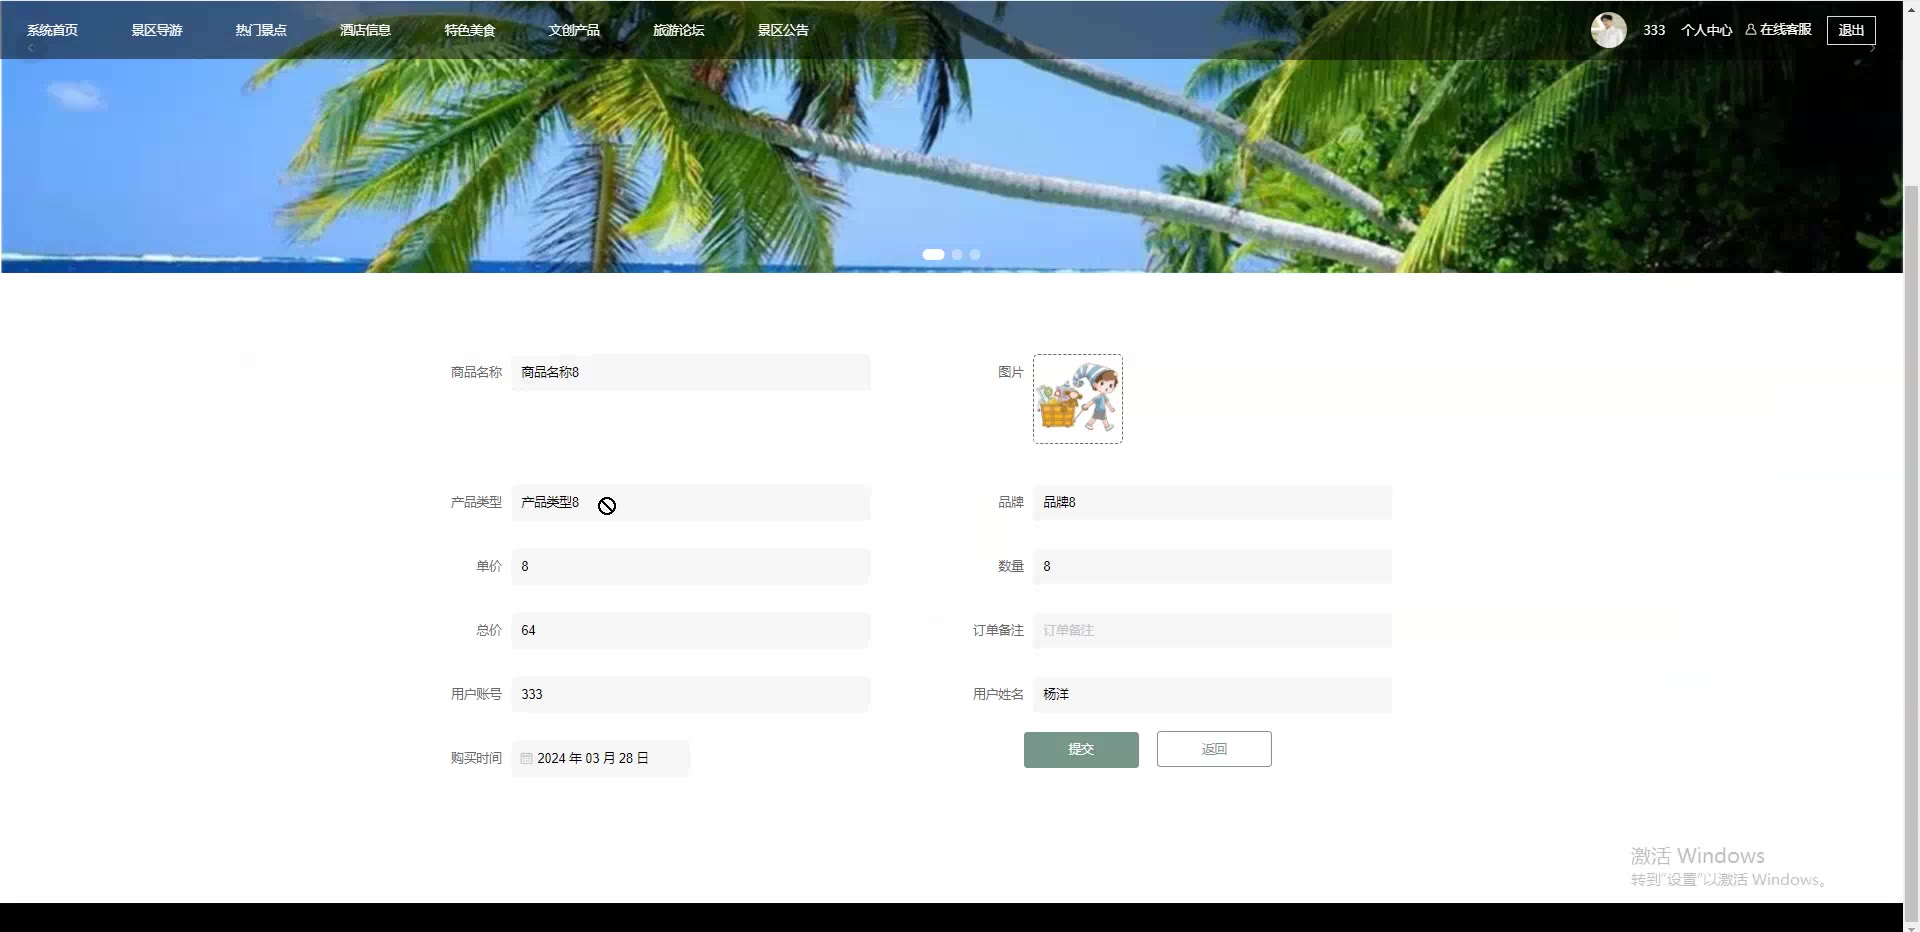The width and height of the screenshot is (1920, 932).
Task: Click the 单价 input field
Action: click(x=691, y=566)
